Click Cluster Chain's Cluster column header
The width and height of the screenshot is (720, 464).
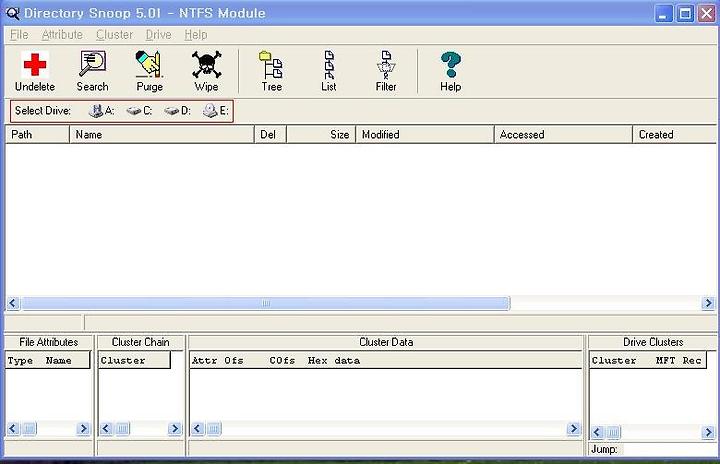pyautogui.click(x=134, y=361)
